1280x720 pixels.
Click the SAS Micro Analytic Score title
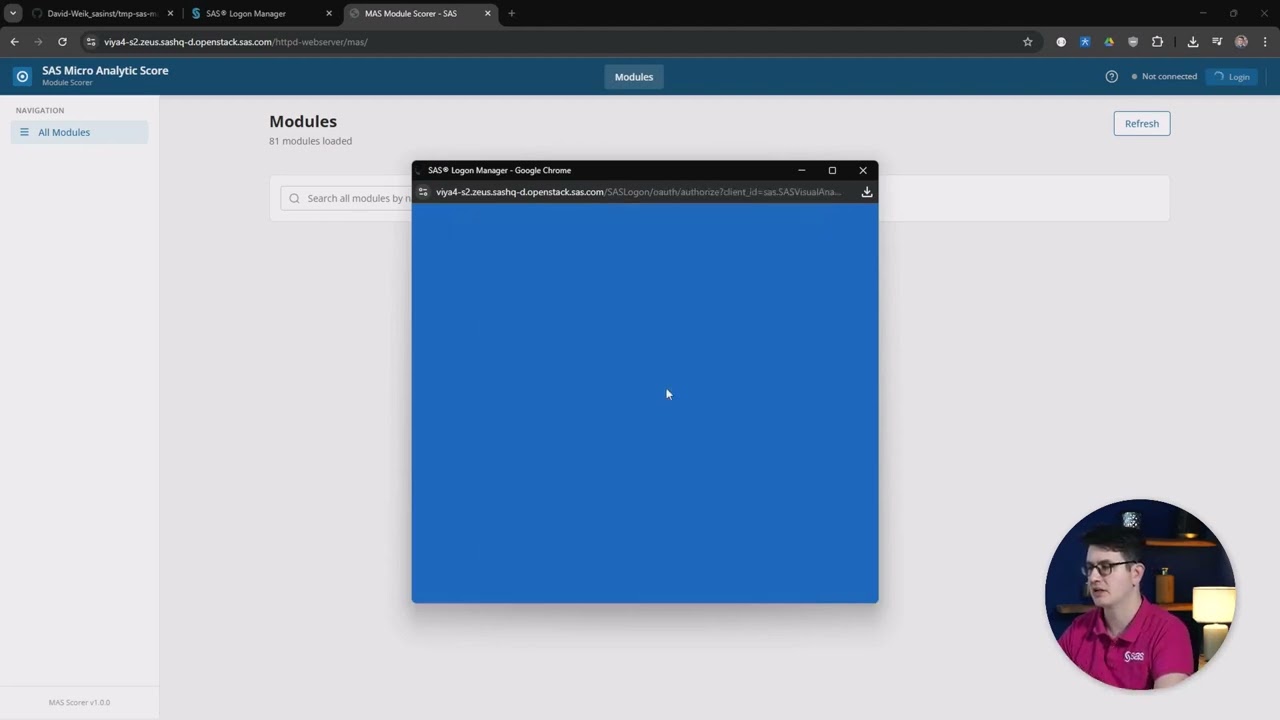[x=105, y=70]
